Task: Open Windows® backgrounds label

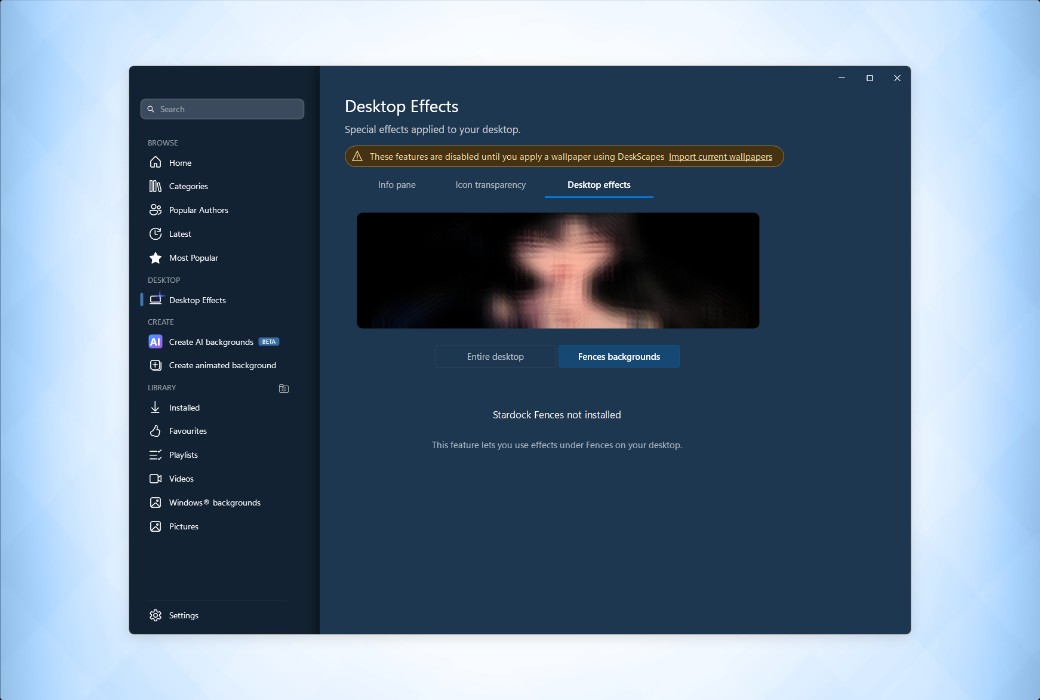Action: pos(214,503)
